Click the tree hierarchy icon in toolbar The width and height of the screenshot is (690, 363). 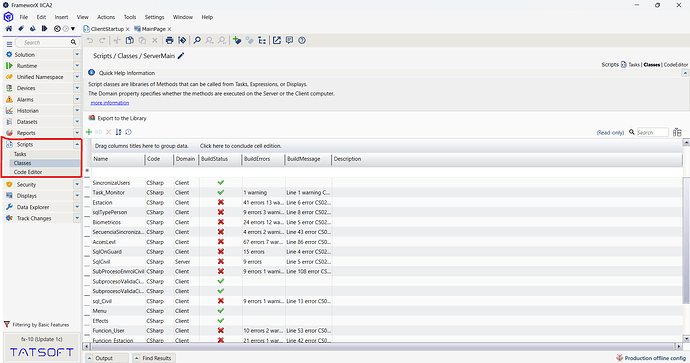(262, 40)
